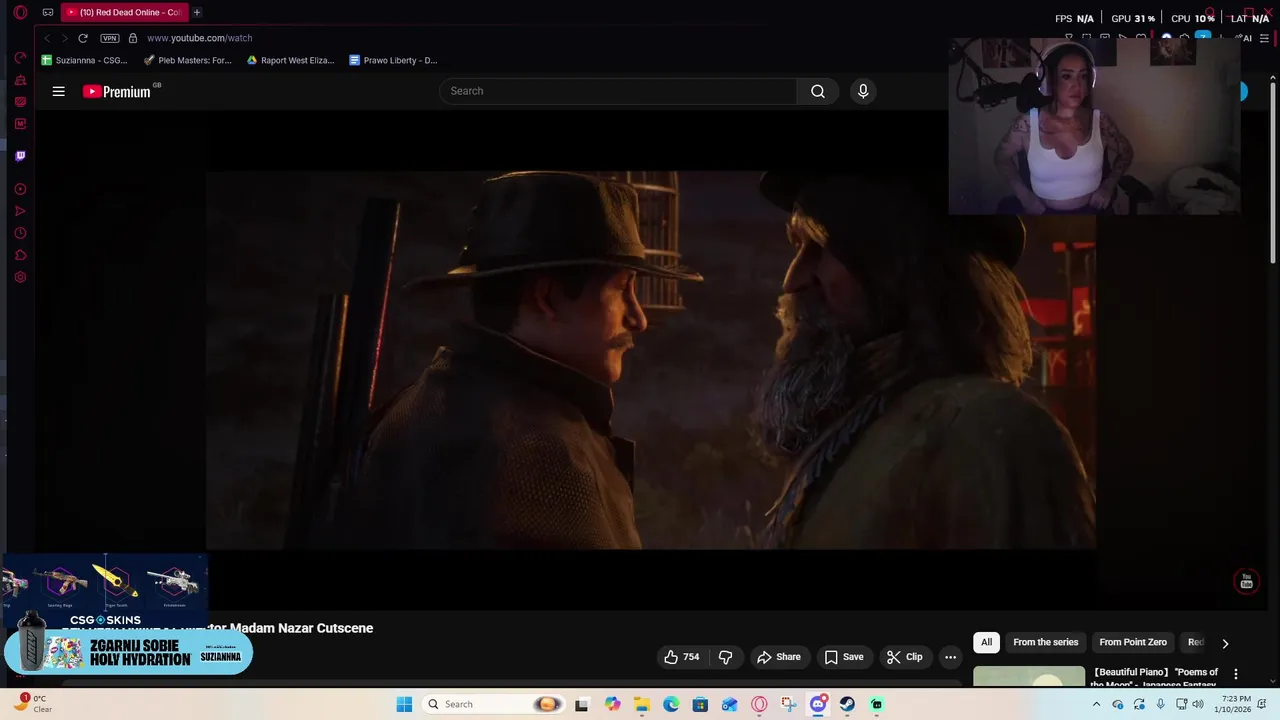Viewport: 1280px width, 720px height.
Task: Open Raport West Eliza bookmark
Action: pos(290,60)
